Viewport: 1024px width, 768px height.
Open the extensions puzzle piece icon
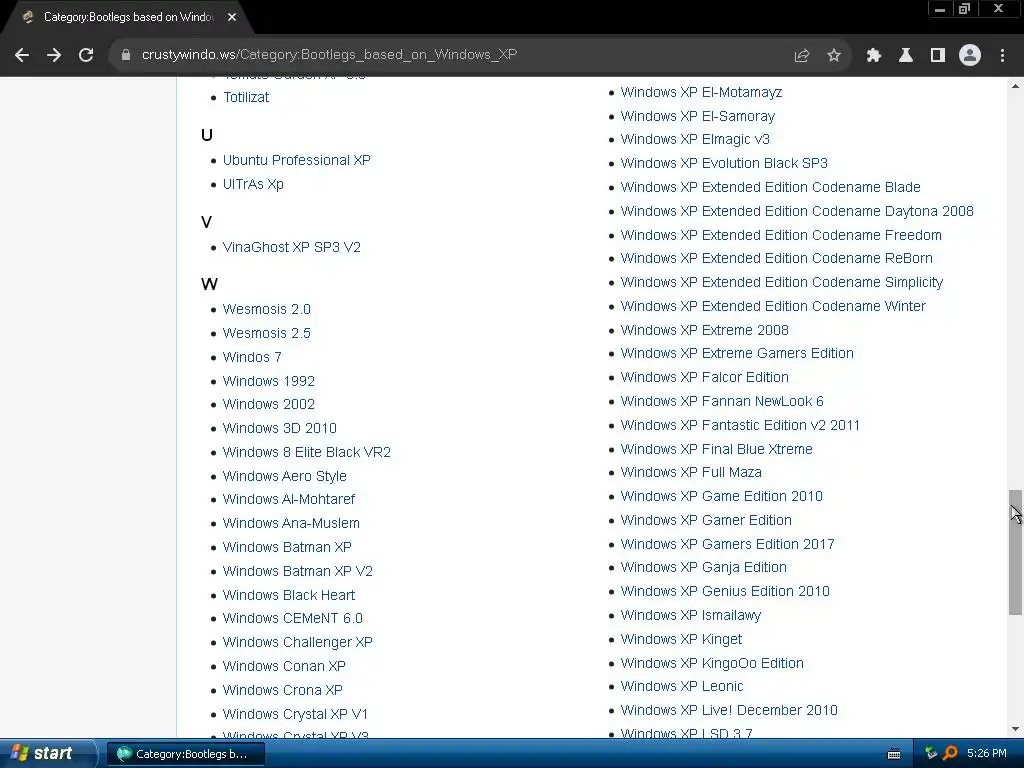873,56
